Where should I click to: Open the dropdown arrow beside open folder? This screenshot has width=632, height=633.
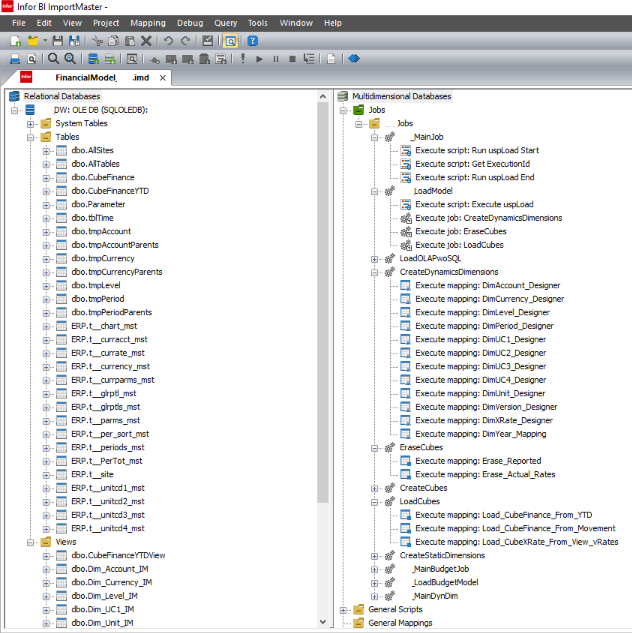pos(45,41)
